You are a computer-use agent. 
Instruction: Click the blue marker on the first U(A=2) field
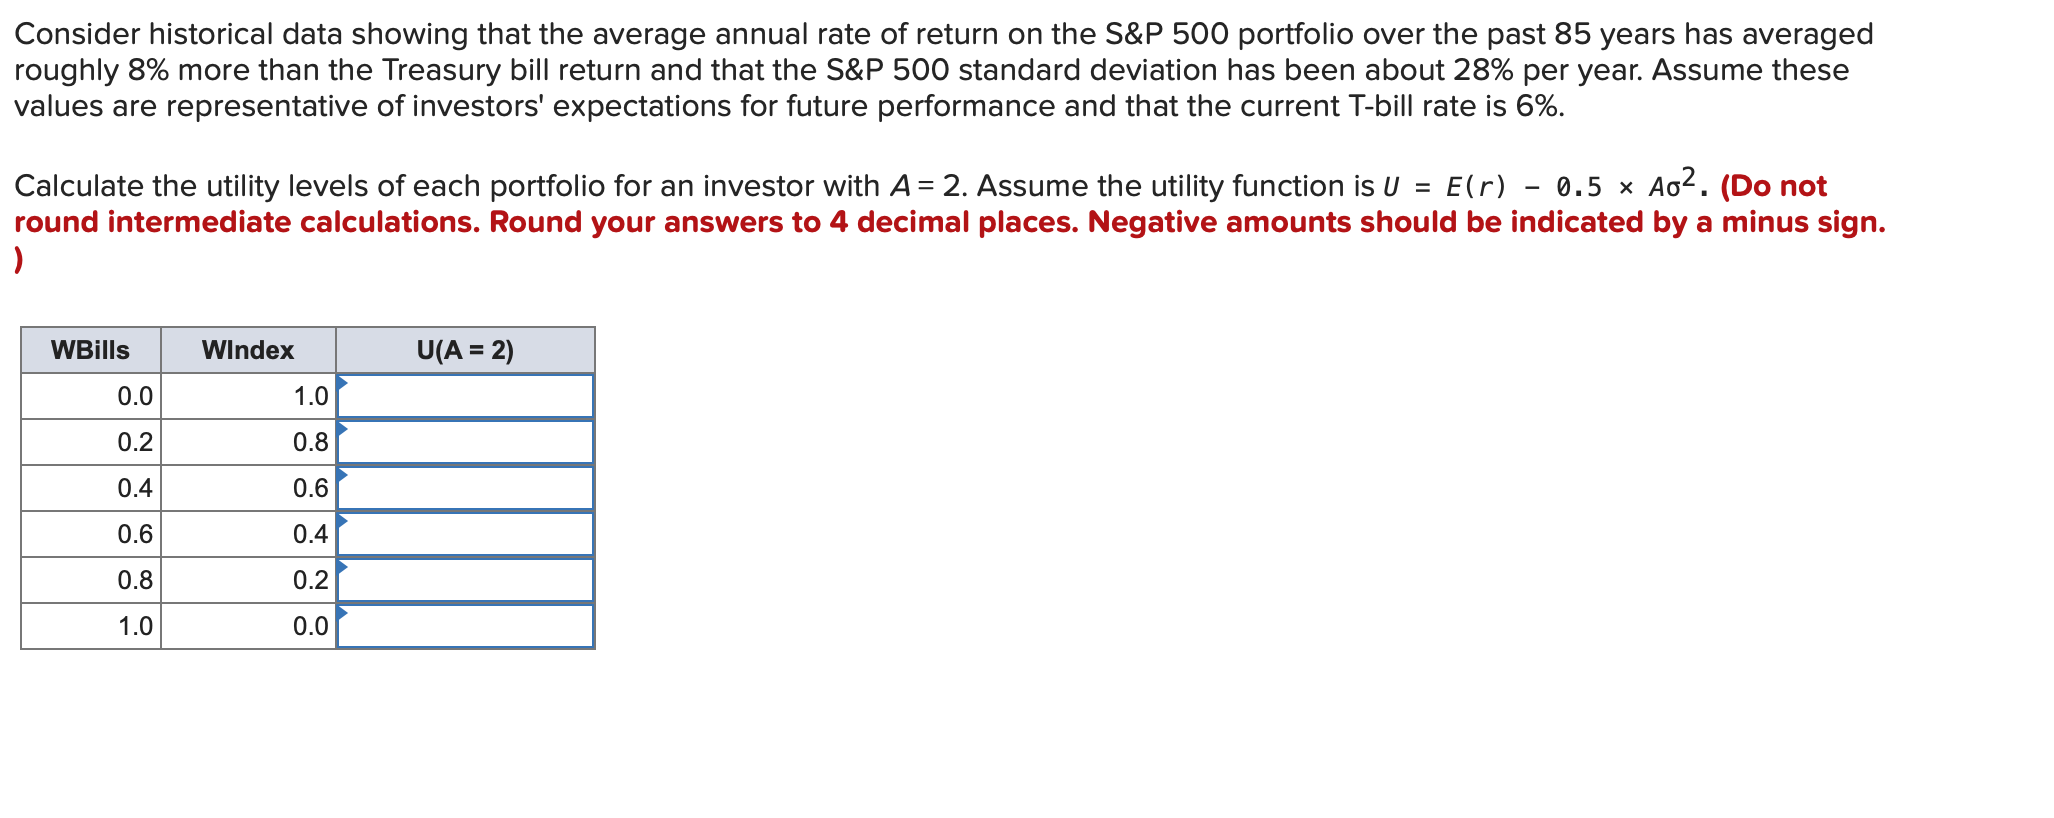click(343, 384)
